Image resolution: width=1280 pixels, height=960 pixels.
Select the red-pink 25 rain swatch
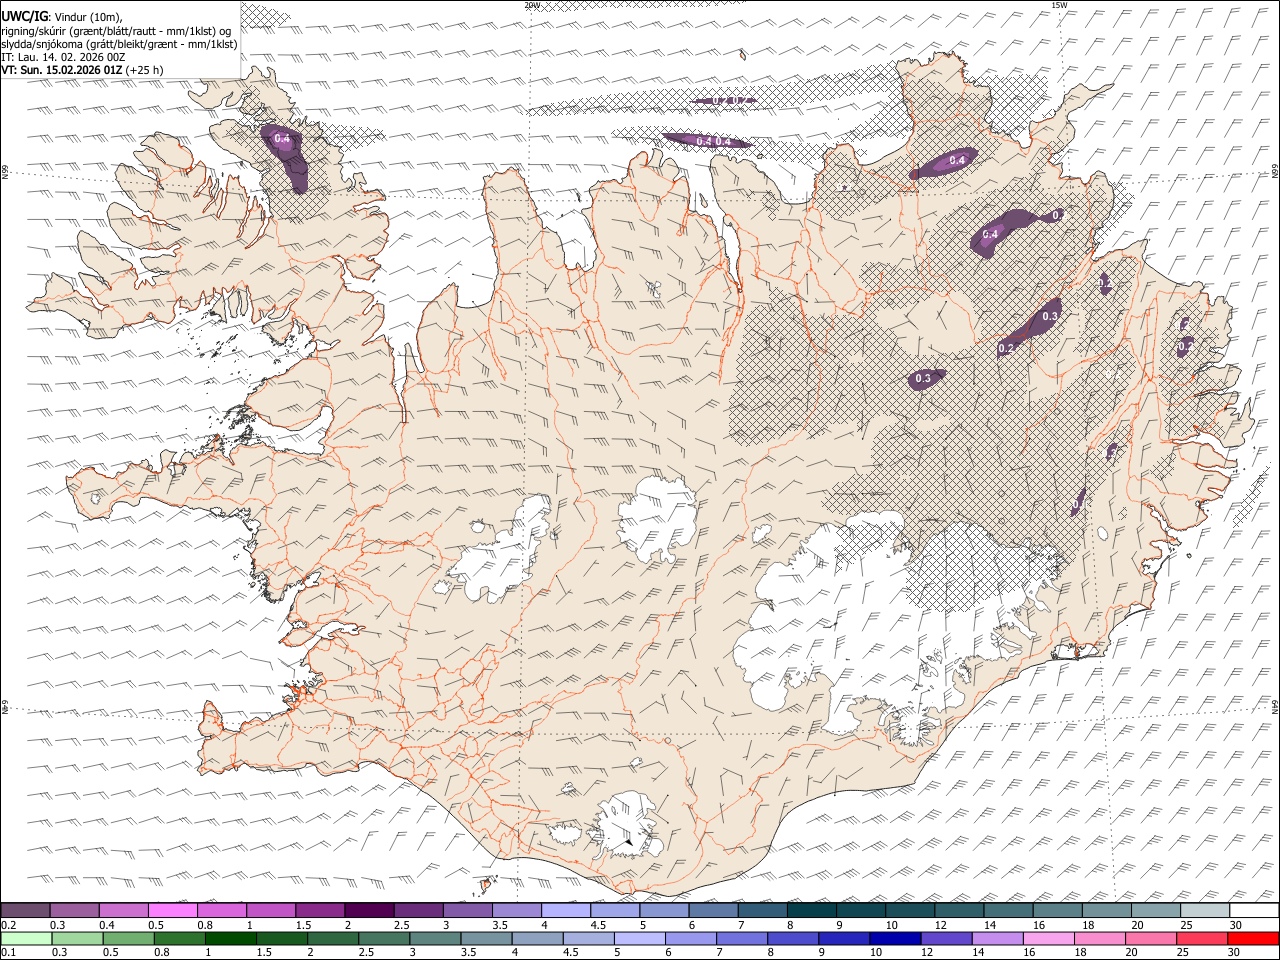click(x=1202, y=938)
